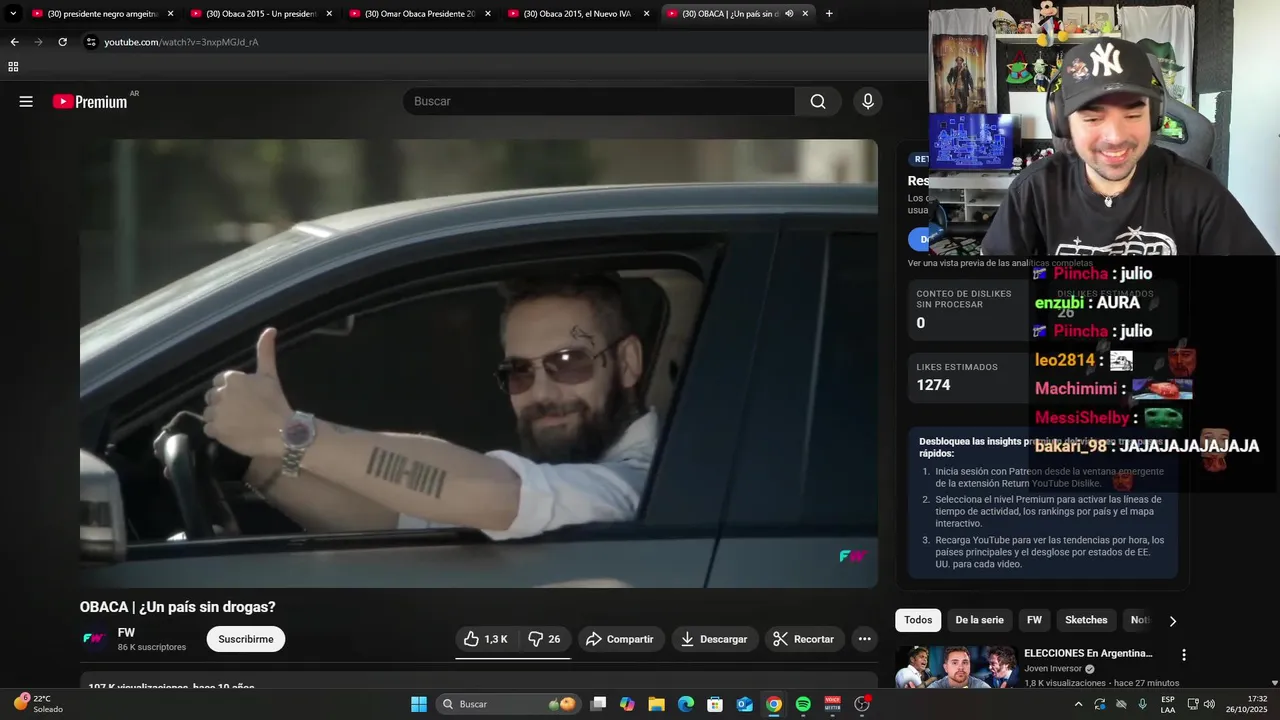Select the De la serie filter chip
Image resolution: width=1280 pixels, height=720 pixels.
click(x=979, y=620)
